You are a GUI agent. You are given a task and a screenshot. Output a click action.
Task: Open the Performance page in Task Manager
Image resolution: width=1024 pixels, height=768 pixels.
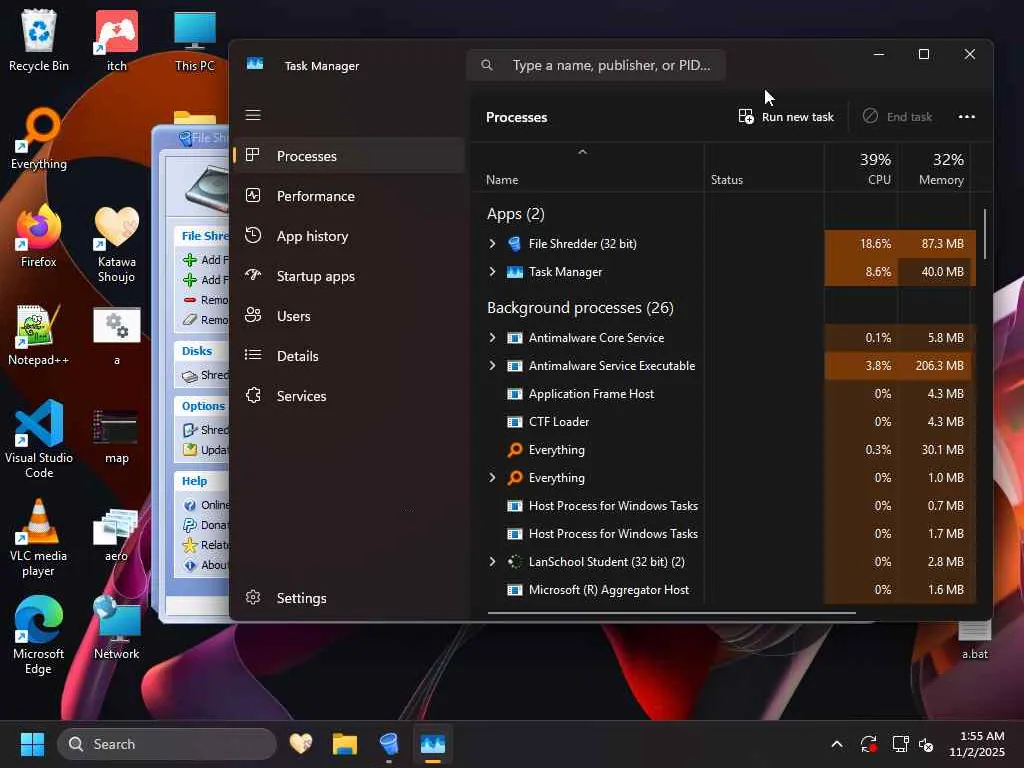(x=349, y=196)
